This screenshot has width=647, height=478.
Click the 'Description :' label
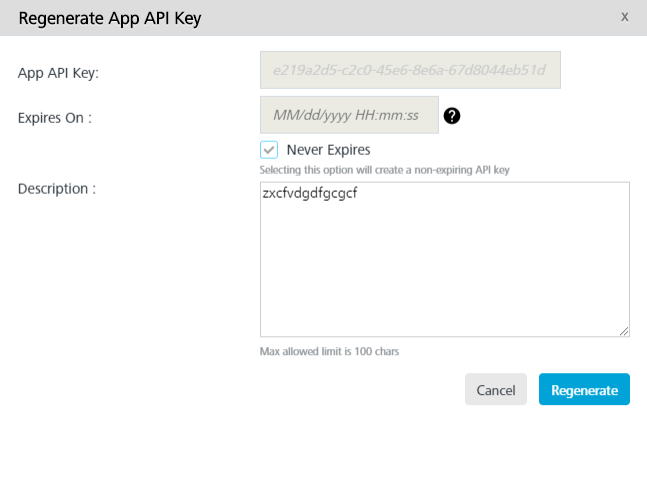point(57,189)
